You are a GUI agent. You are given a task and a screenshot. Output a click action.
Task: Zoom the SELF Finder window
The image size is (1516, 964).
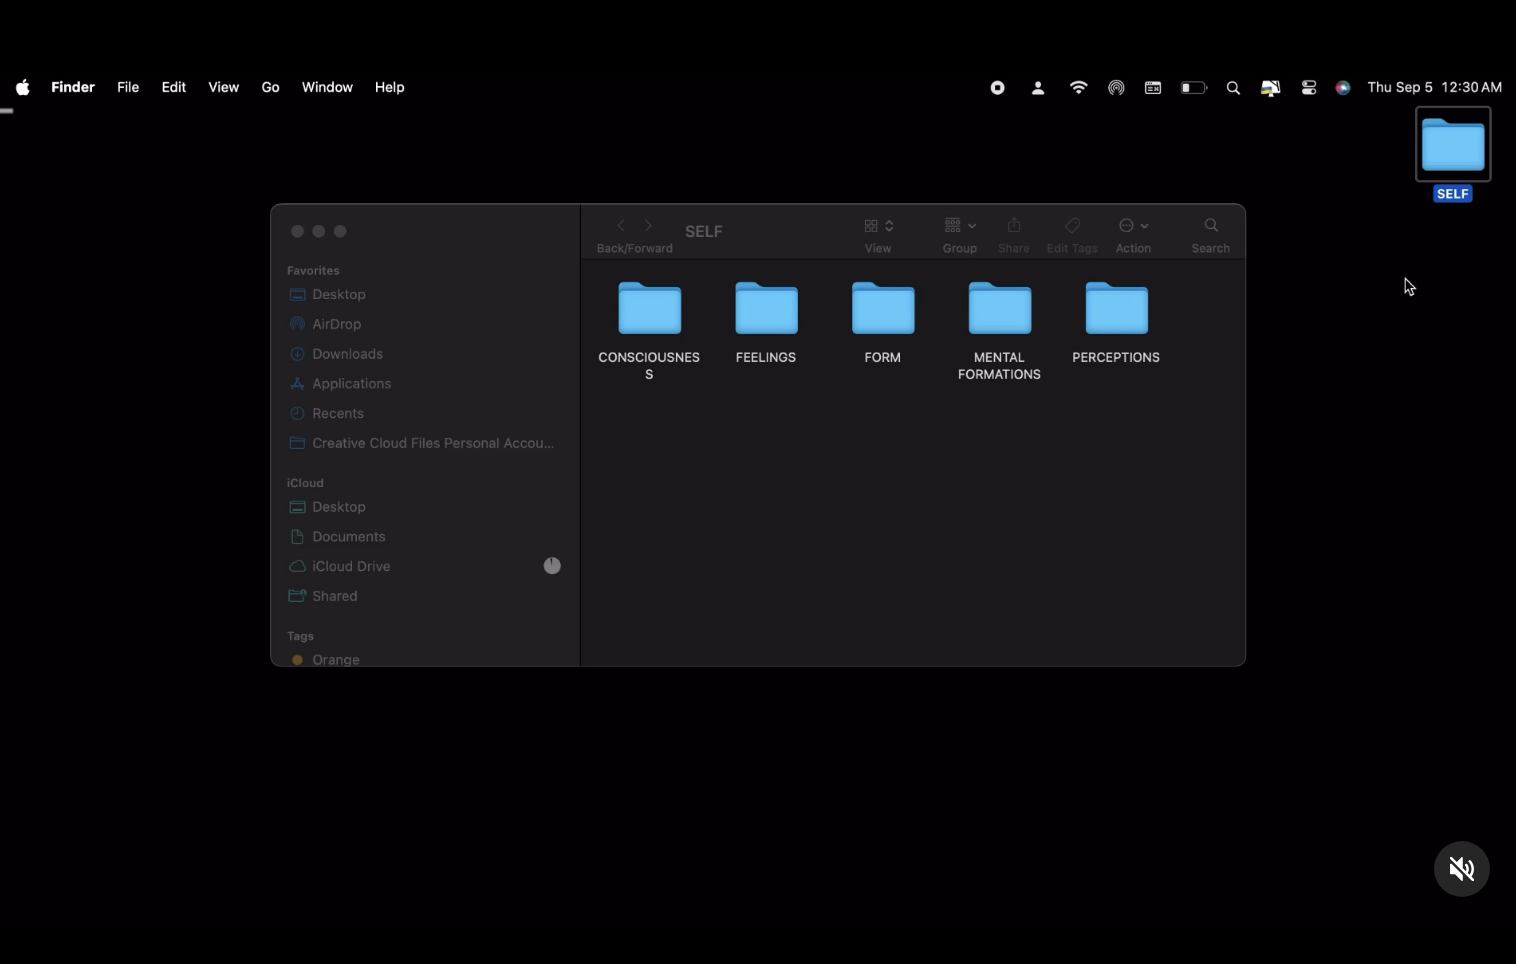pyautogui.click(x=340, y=231)
